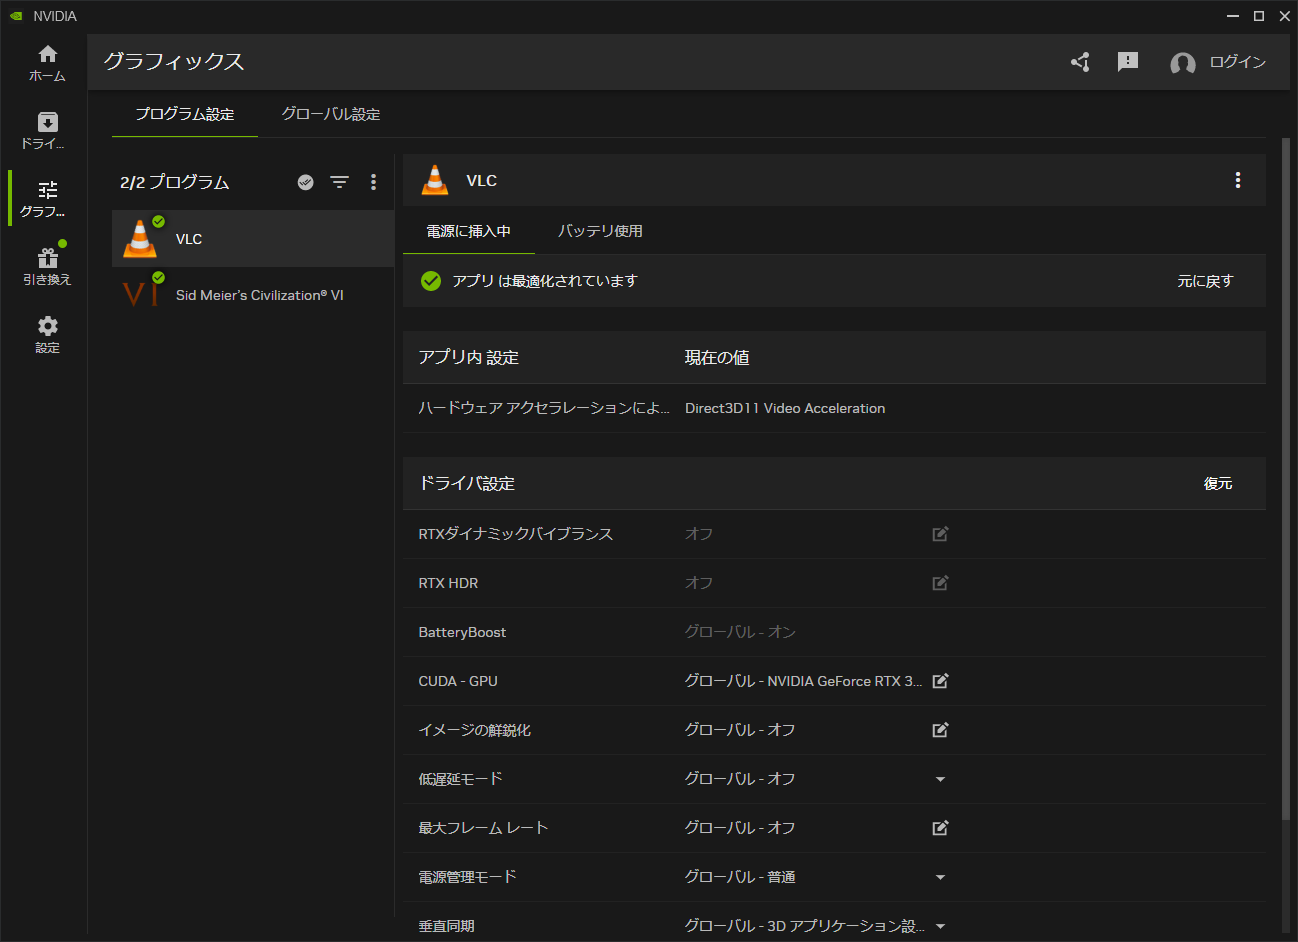The image size is (1298, 942).
Task: Minimize the NVIDIA window
Action: click(1233, 16)
